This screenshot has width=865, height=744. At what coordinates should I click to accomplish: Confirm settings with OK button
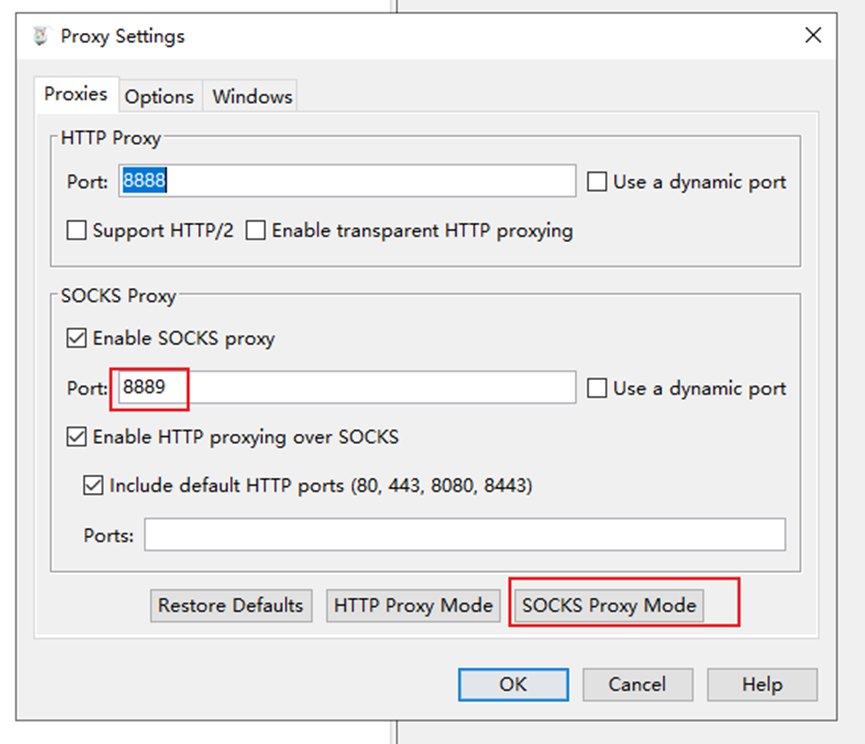tap(513, 685)
